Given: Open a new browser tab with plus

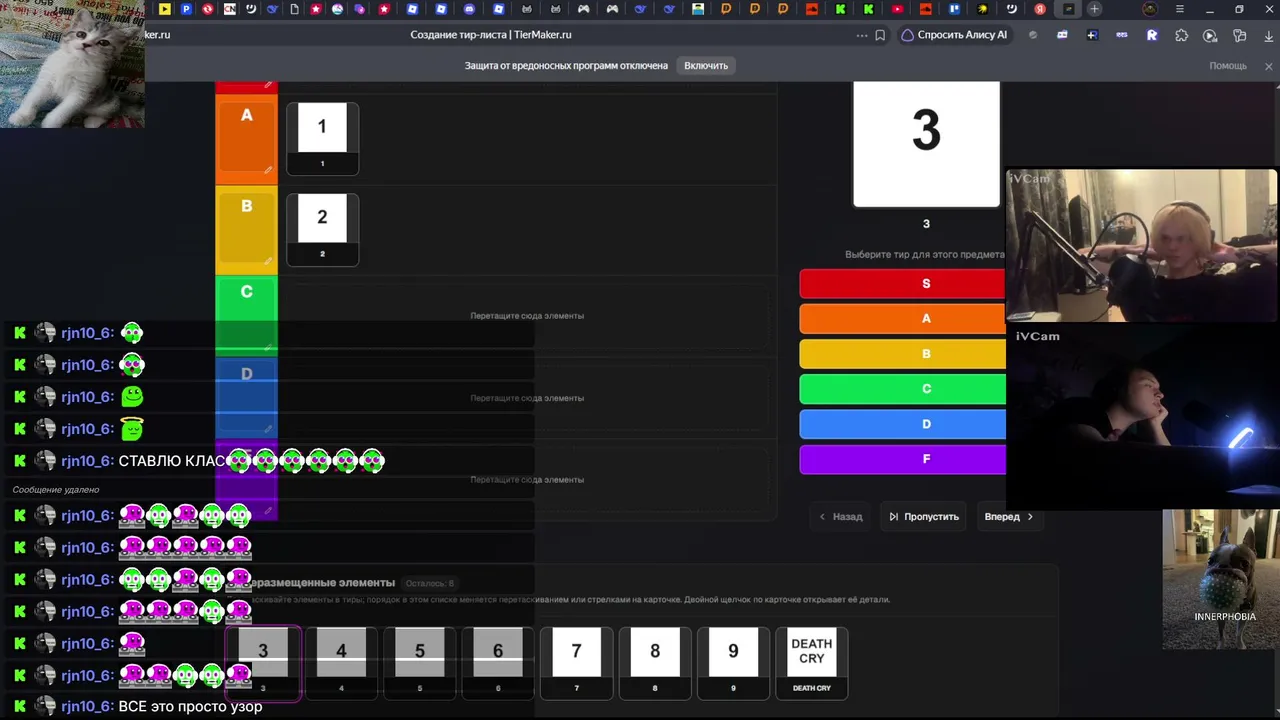Looking at the screenshot, I should (1095, 9).
